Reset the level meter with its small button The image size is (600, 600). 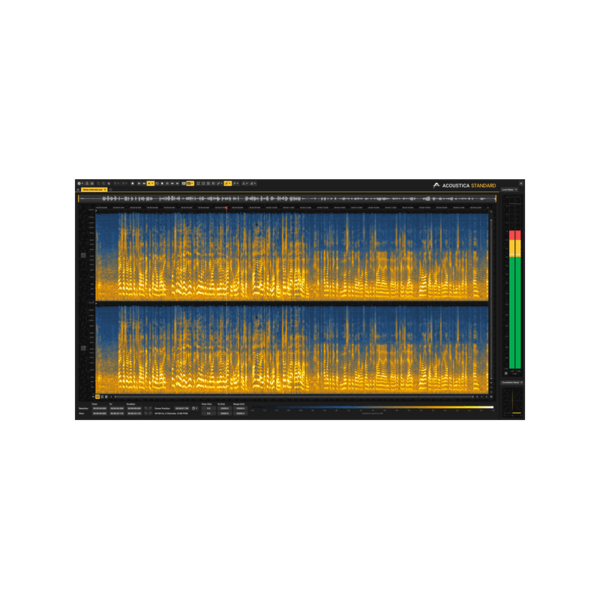click(506, 373)
